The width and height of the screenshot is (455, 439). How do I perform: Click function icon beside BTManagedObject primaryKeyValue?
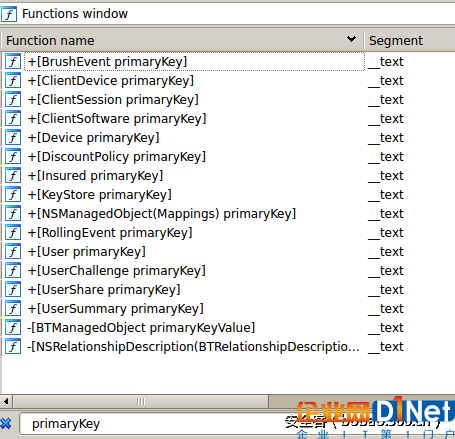tap(13, 327)
